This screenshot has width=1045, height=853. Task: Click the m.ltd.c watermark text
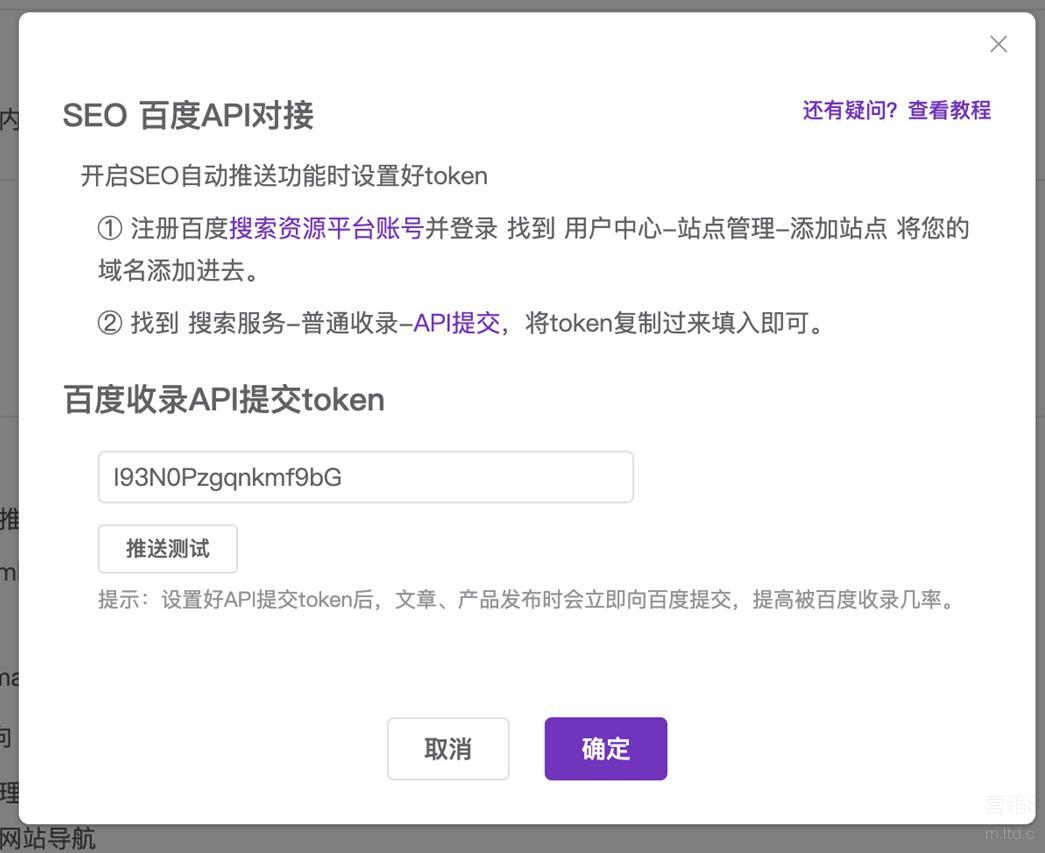click(x=1008, y=833)
